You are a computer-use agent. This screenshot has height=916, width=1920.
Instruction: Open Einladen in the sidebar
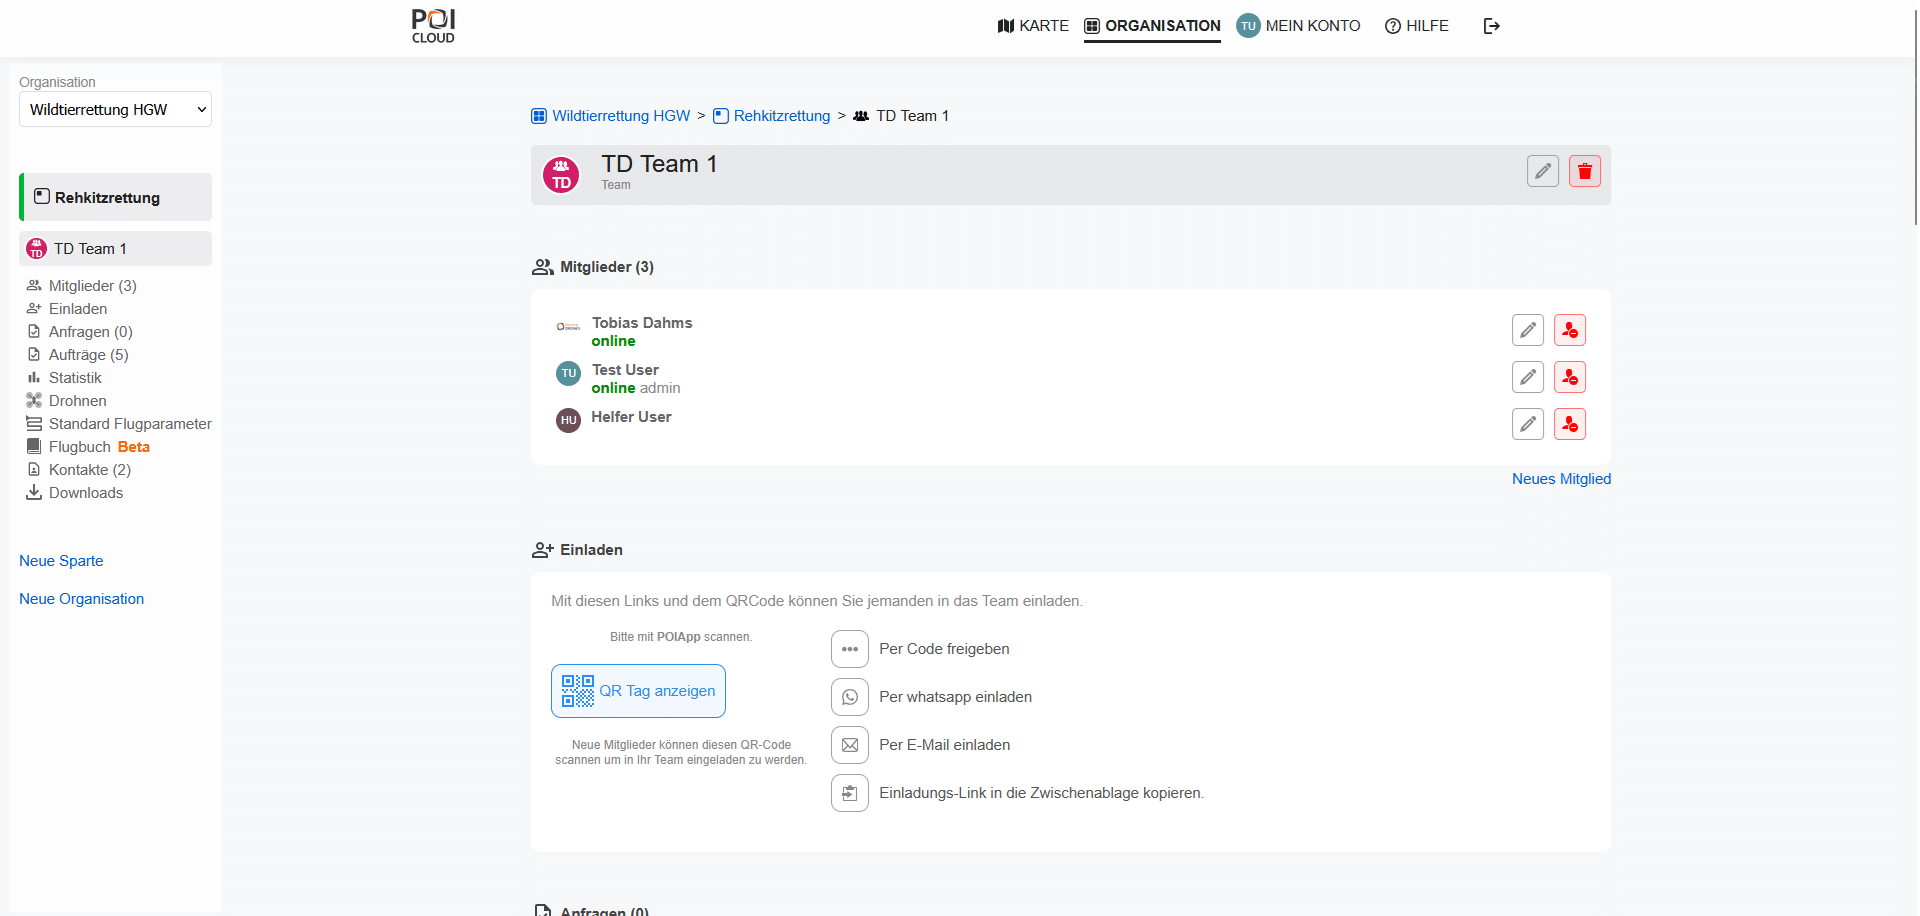pyautogui.click(x=66, y=309)
